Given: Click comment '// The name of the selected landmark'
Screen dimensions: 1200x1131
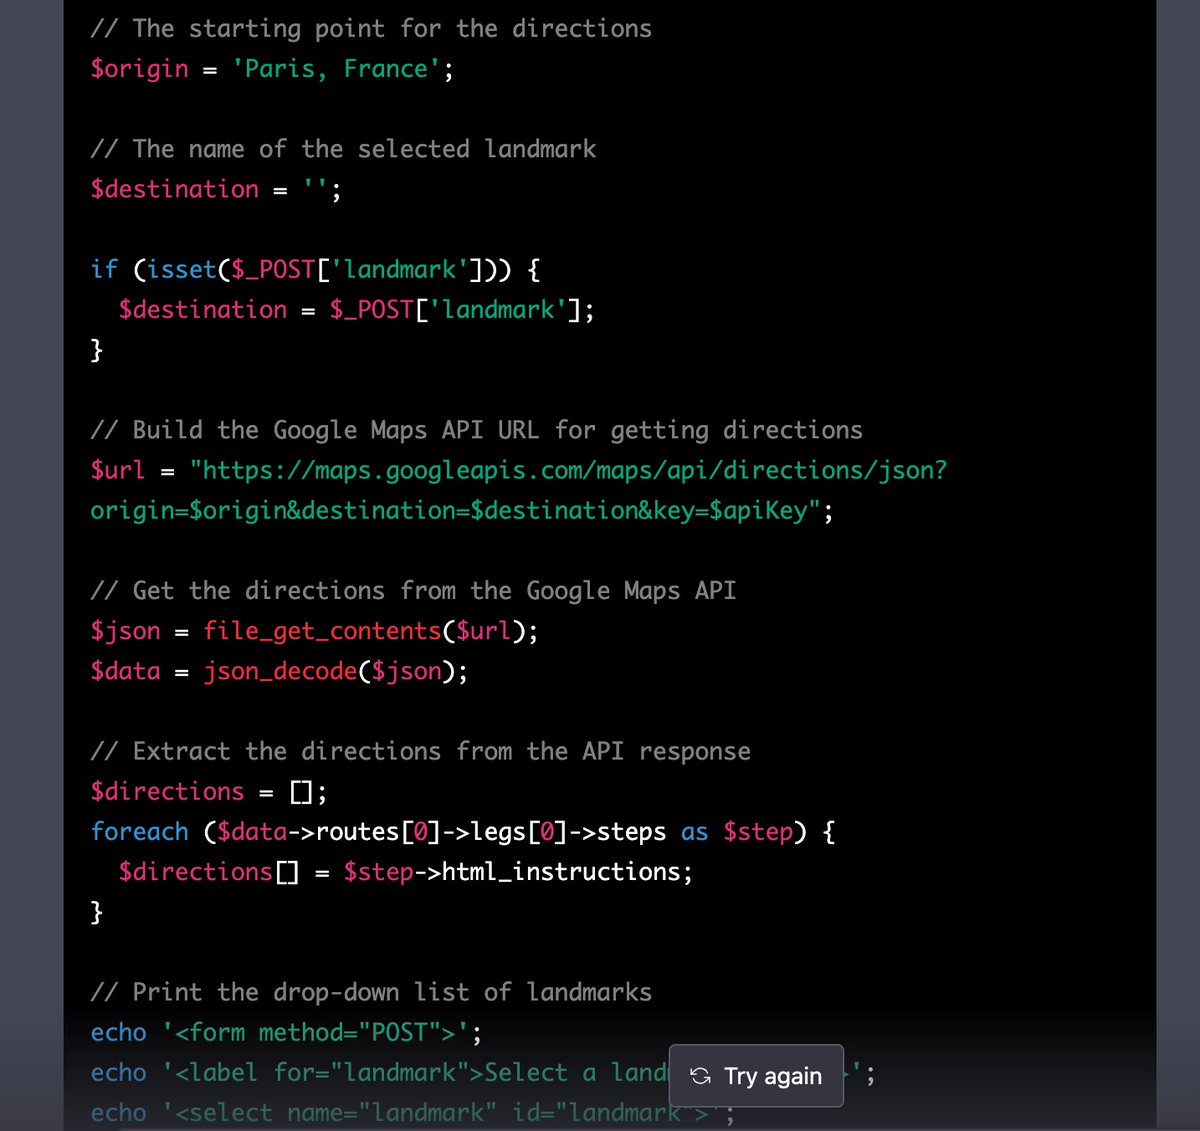Looking at the screenshot, I should [x=343, y=149].
